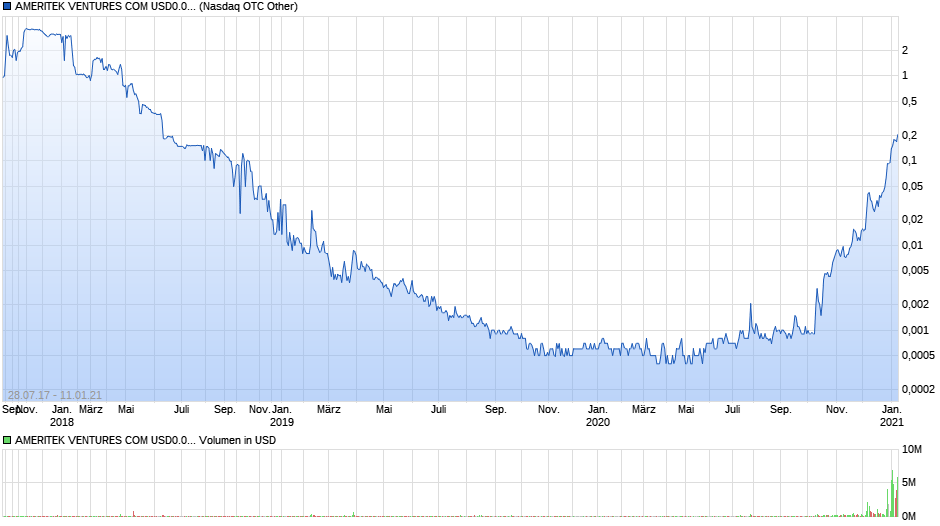Click the Jan. 2018 axis label
940x526 pixels.
pos(62,416)
